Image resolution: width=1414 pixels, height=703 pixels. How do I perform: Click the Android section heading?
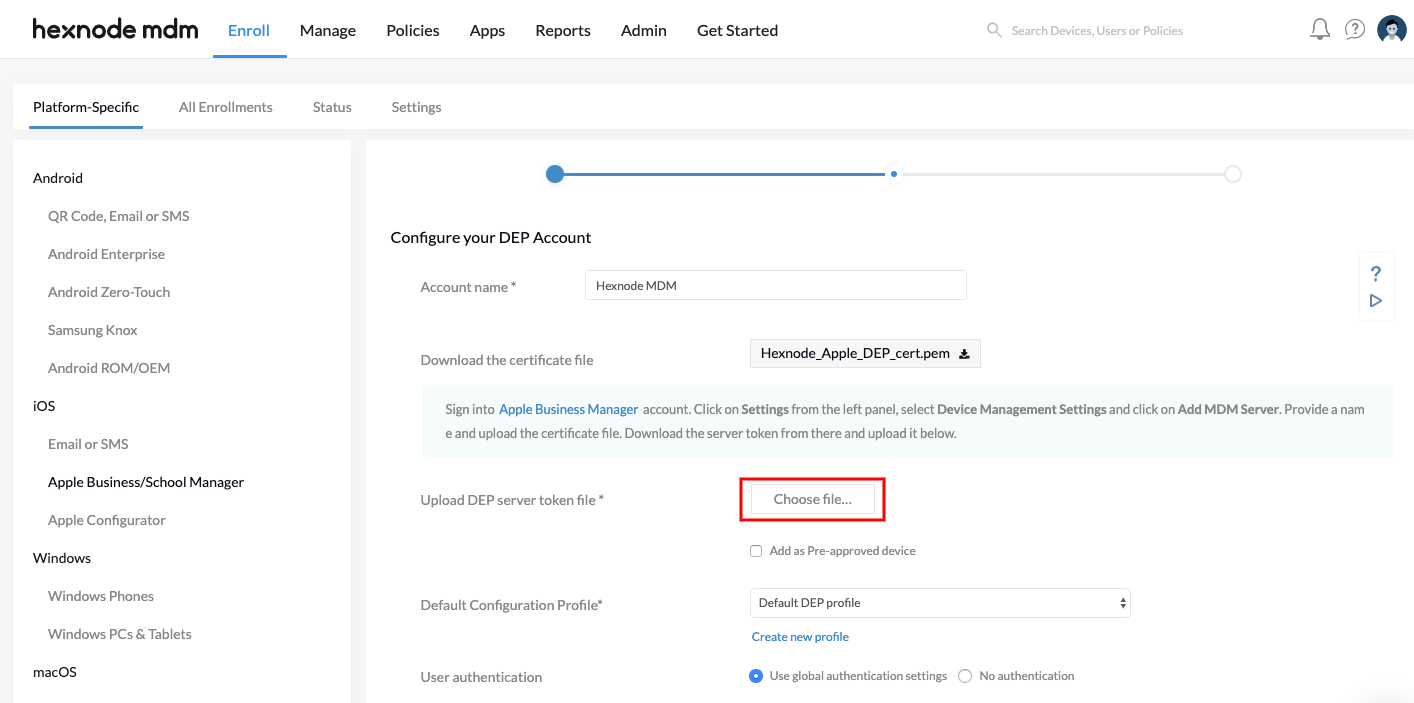[58, 178]
